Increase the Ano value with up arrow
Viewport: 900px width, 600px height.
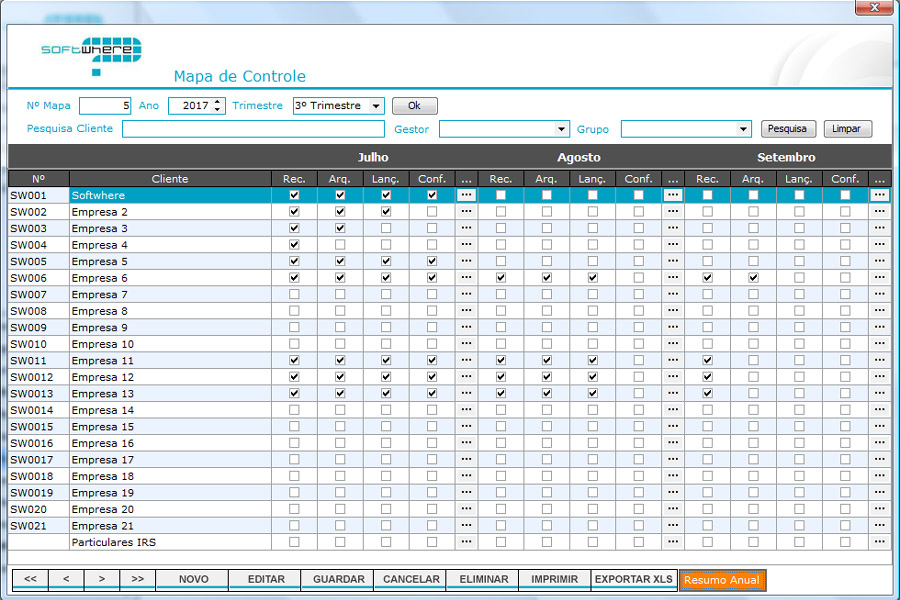pos(219,102)
